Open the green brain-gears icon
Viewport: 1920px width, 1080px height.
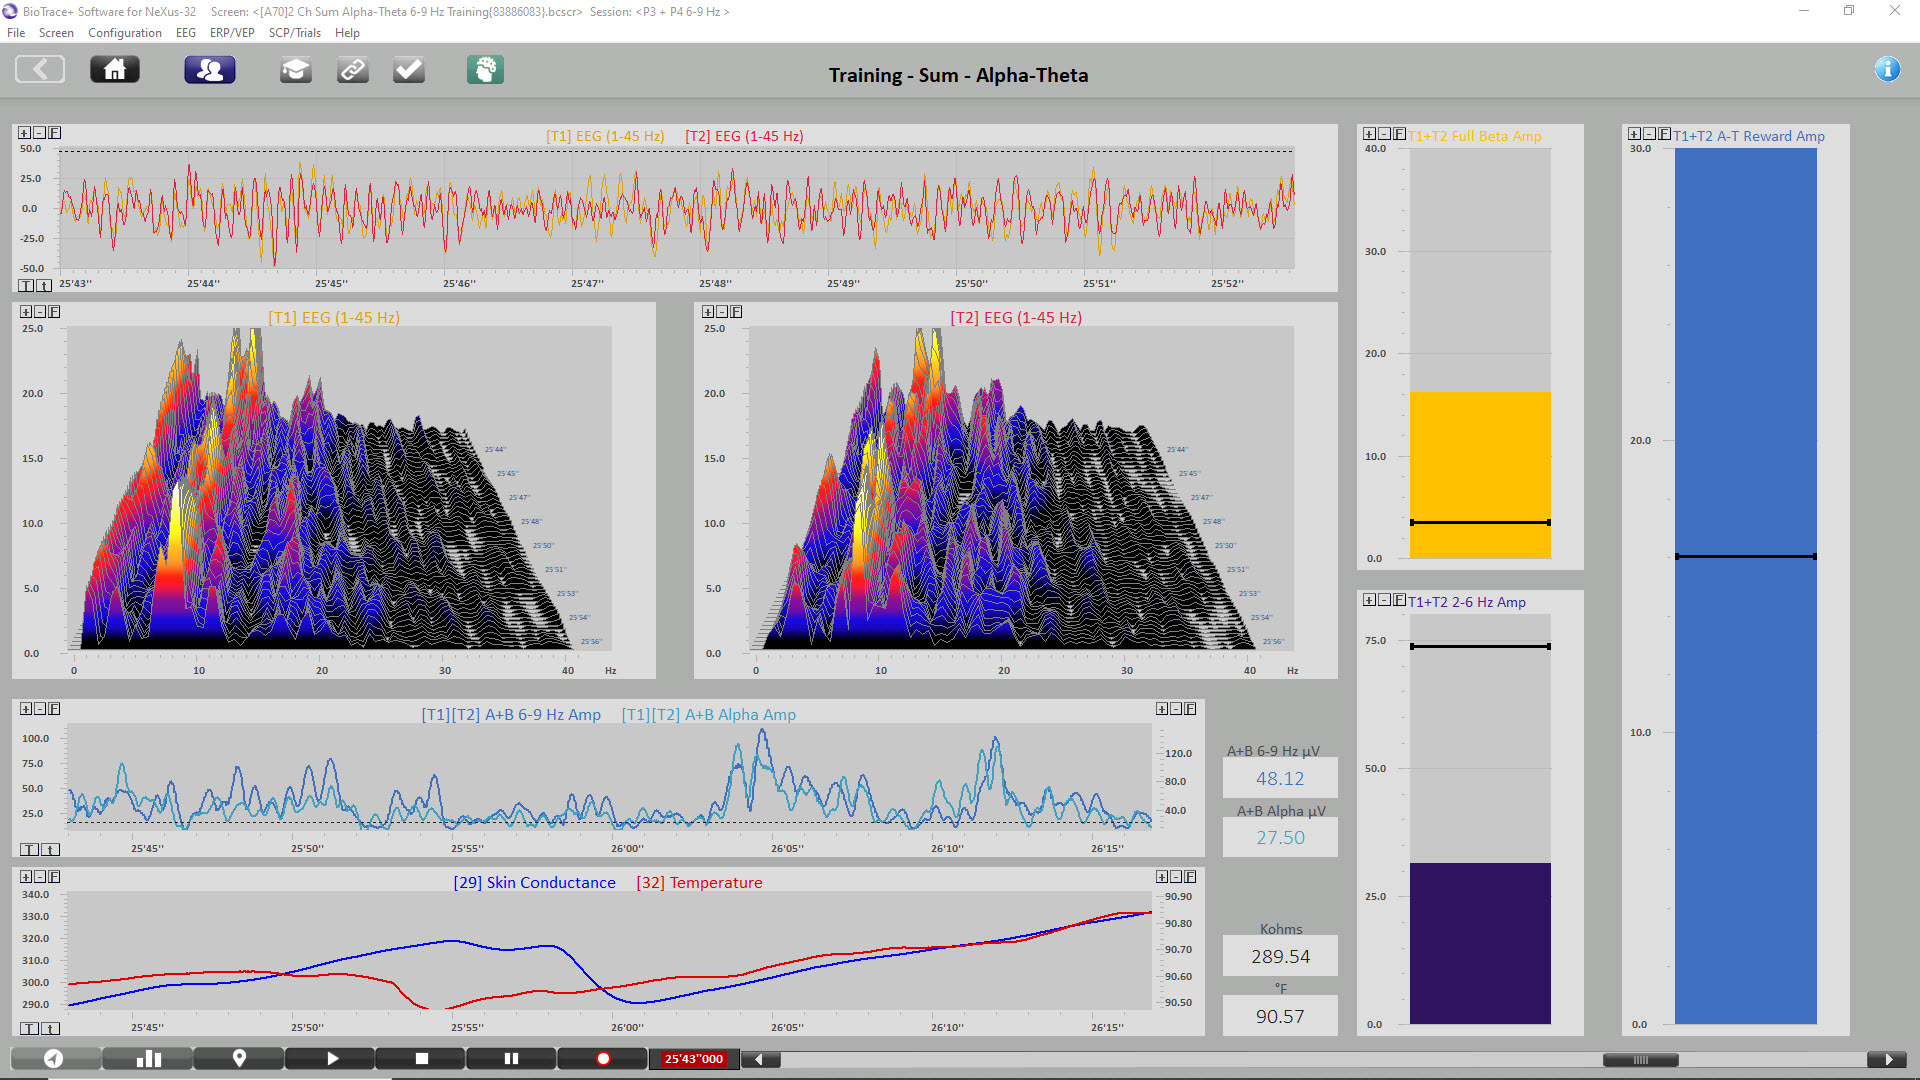click(x=485, y=70)
